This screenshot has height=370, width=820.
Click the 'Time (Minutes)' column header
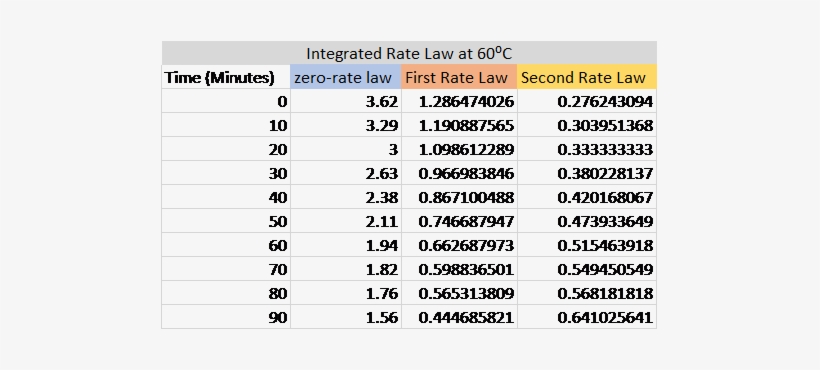(x=226, y=77)
